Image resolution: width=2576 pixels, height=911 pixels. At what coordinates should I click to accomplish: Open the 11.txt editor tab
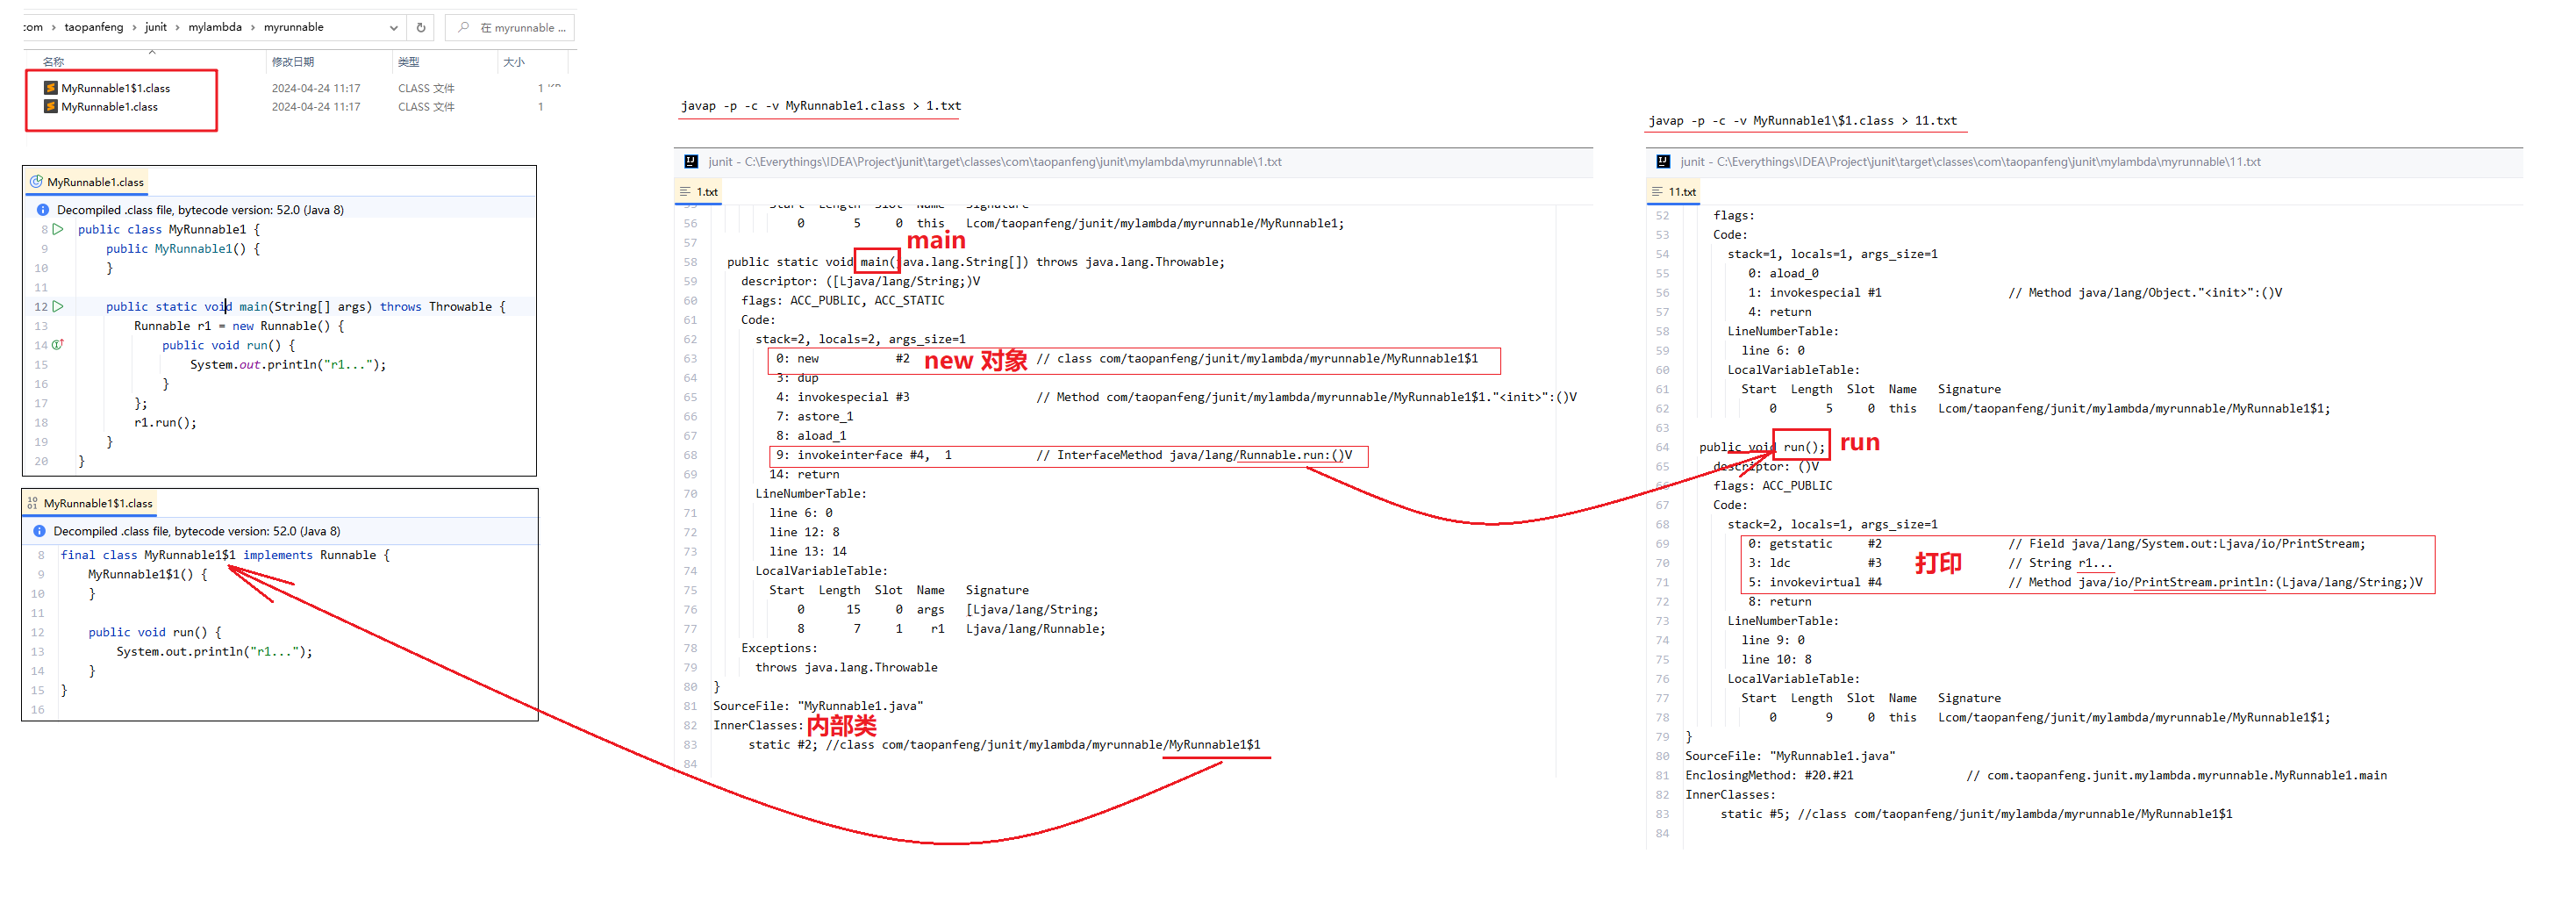click(1674, 191)
